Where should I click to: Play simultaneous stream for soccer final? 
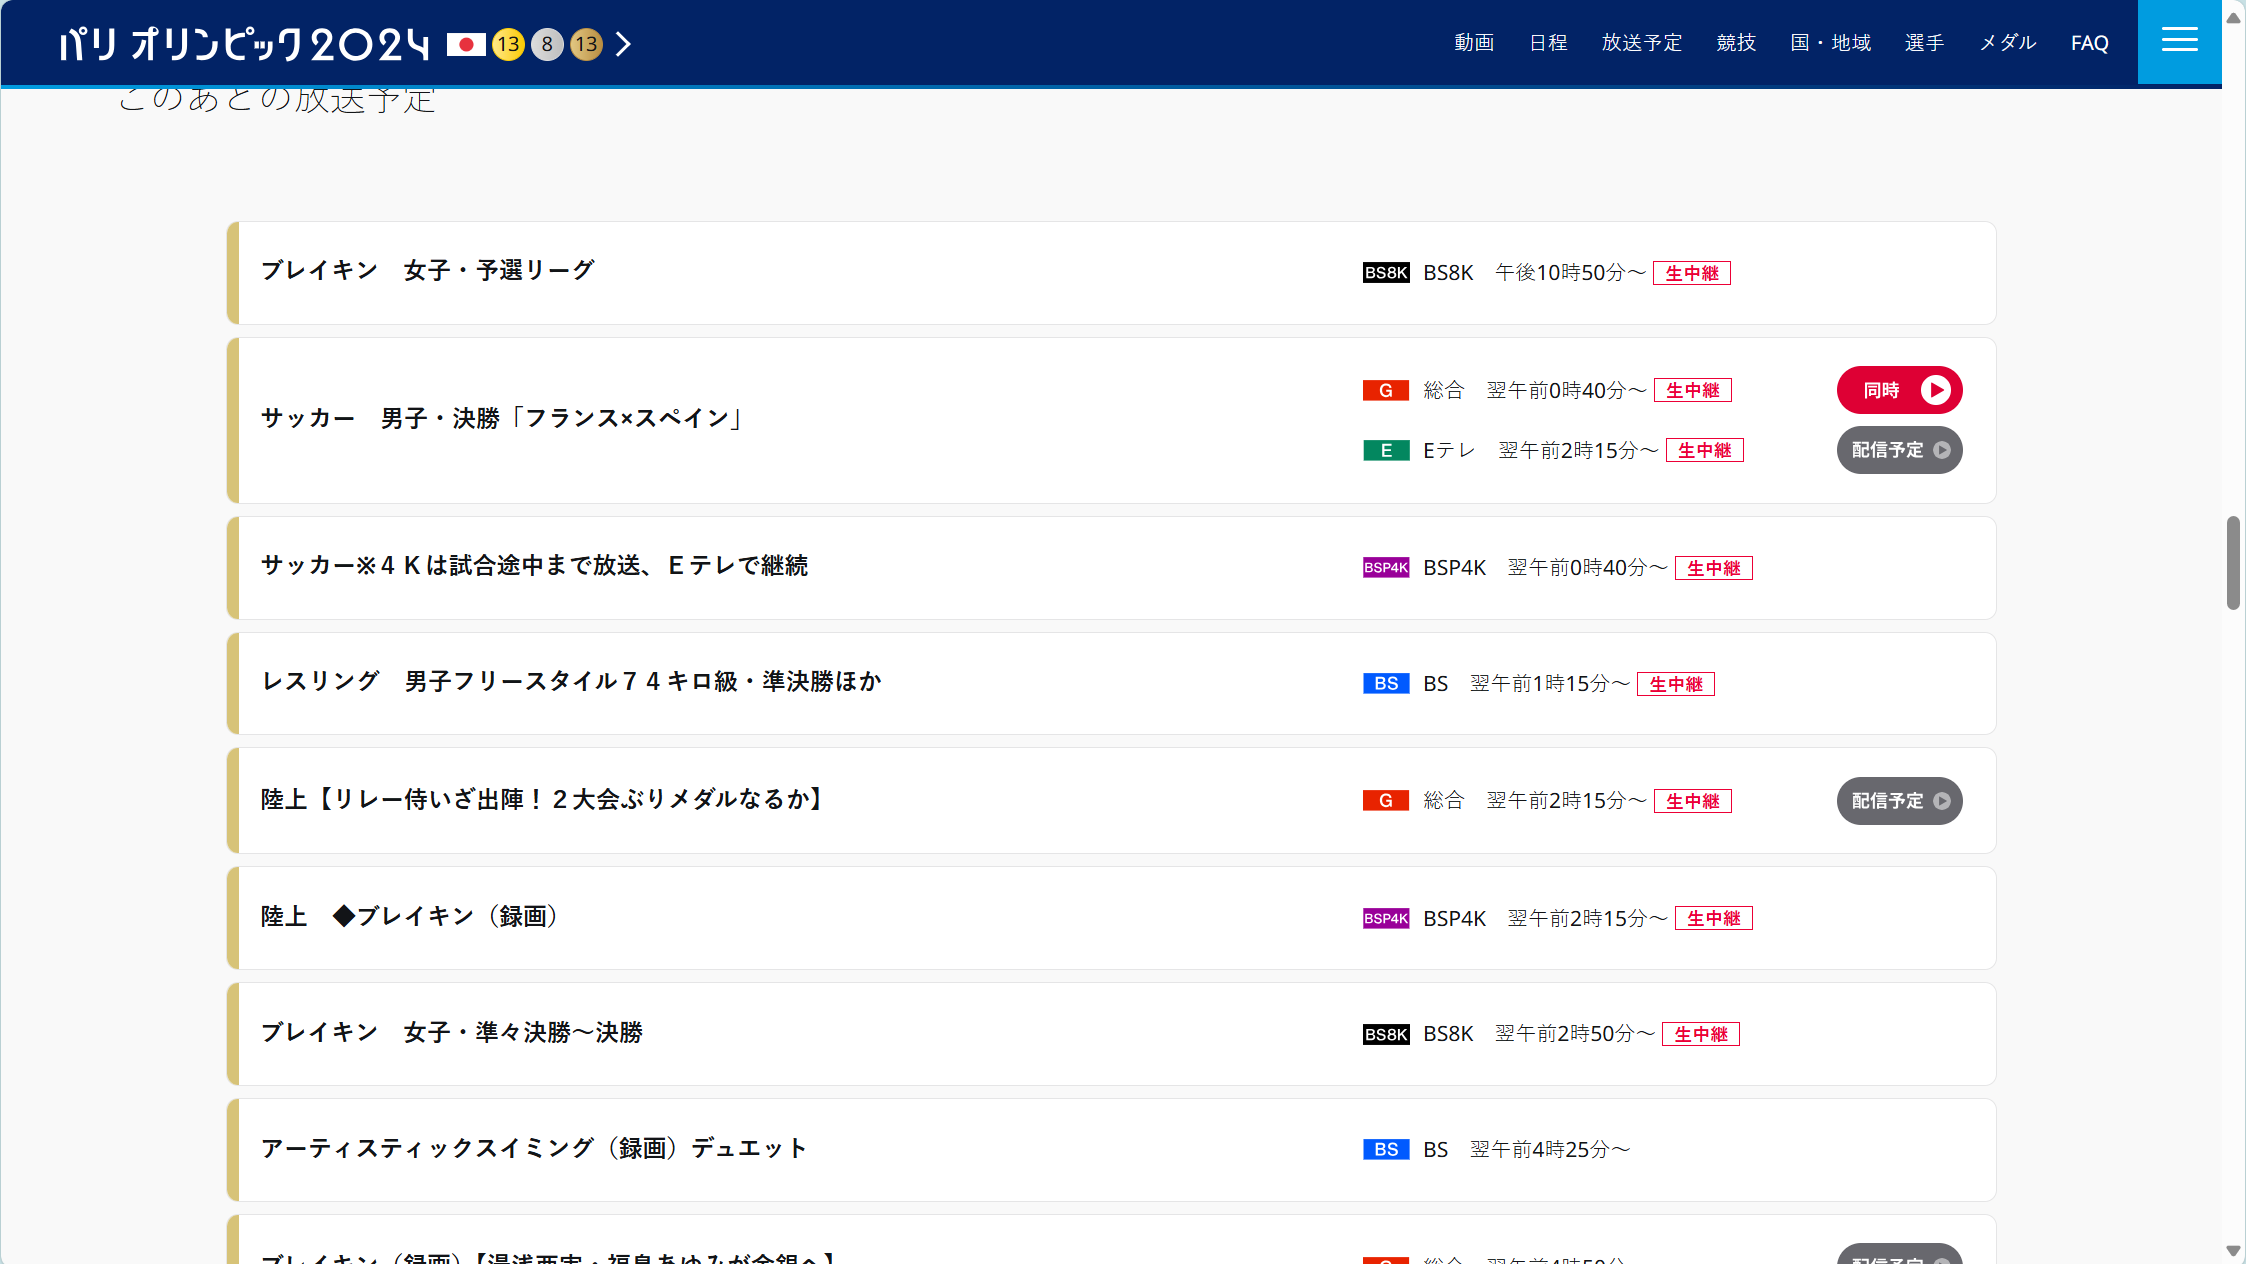[1899, 390]
